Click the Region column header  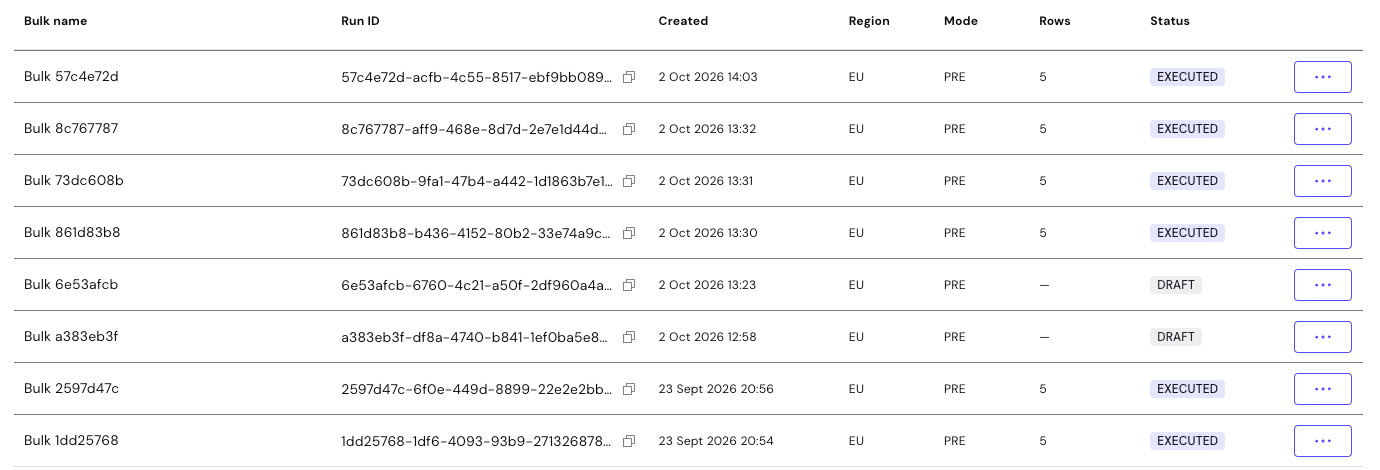click(869, 21)
